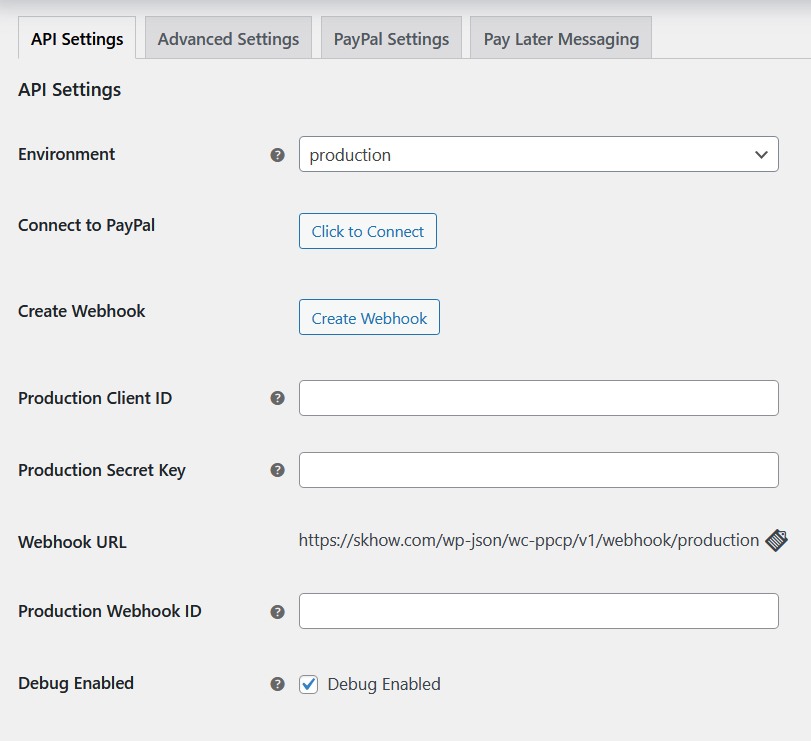The image size is (811, 741).
Task: Toggle the Debug Enabled checkbox
Action: pos(308,684)
